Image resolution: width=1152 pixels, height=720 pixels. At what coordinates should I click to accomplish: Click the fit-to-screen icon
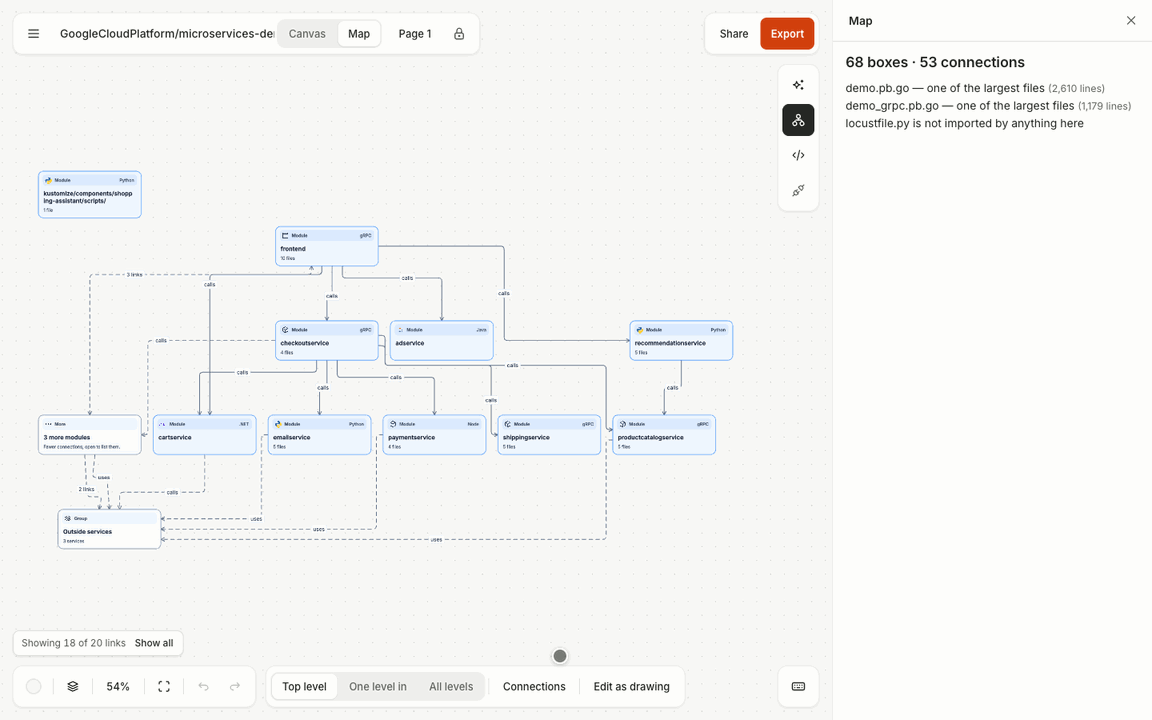164,686
